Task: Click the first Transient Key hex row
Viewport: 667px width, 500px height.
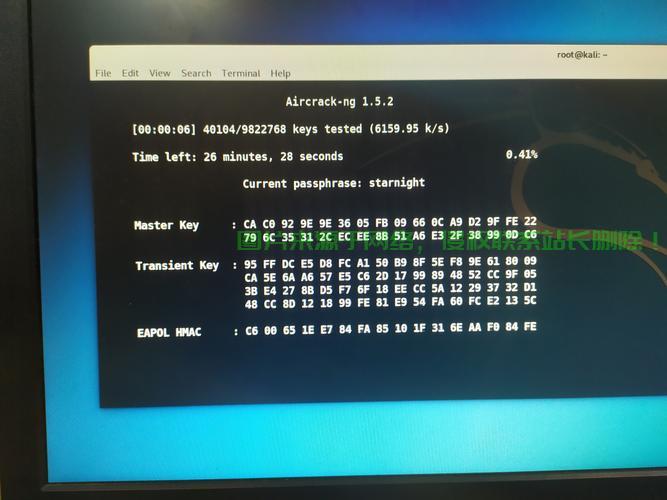Action: click(390, 262)
